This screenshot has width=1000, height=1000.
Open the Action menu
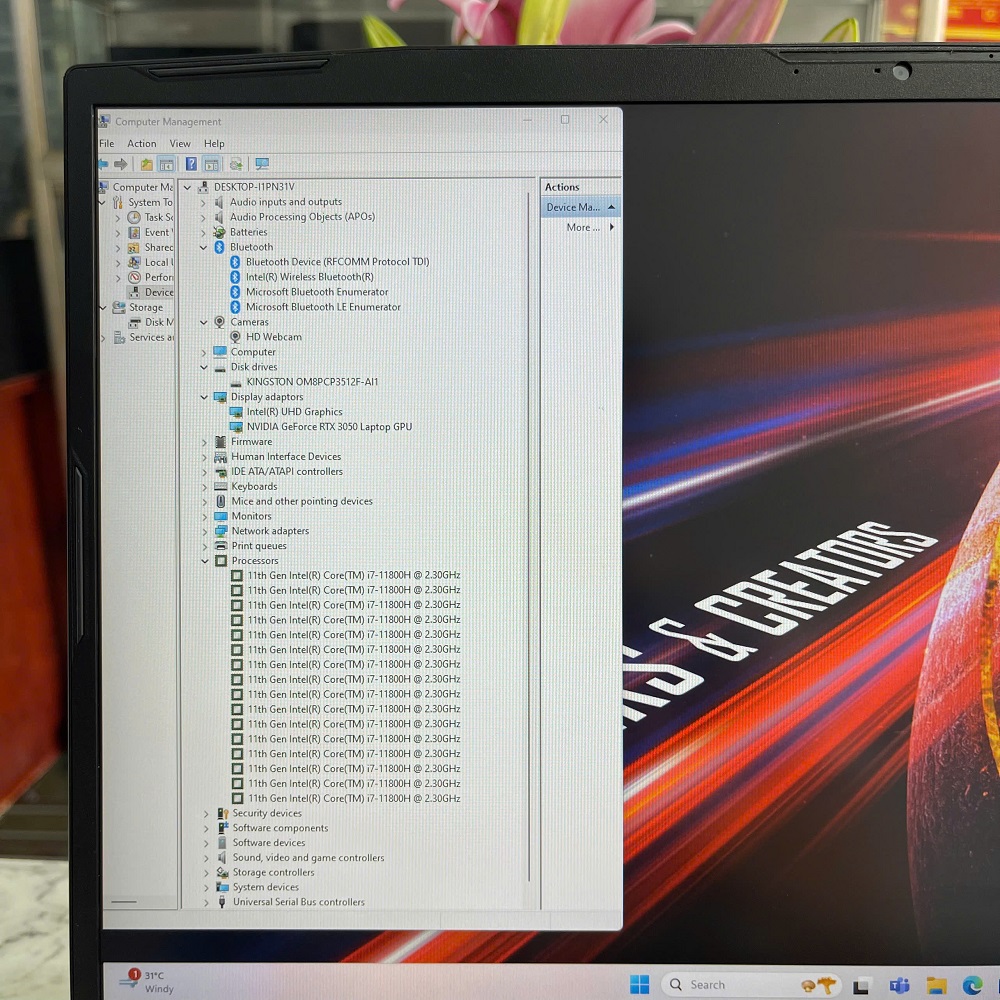pyautogui.click(x=141, y=143)
